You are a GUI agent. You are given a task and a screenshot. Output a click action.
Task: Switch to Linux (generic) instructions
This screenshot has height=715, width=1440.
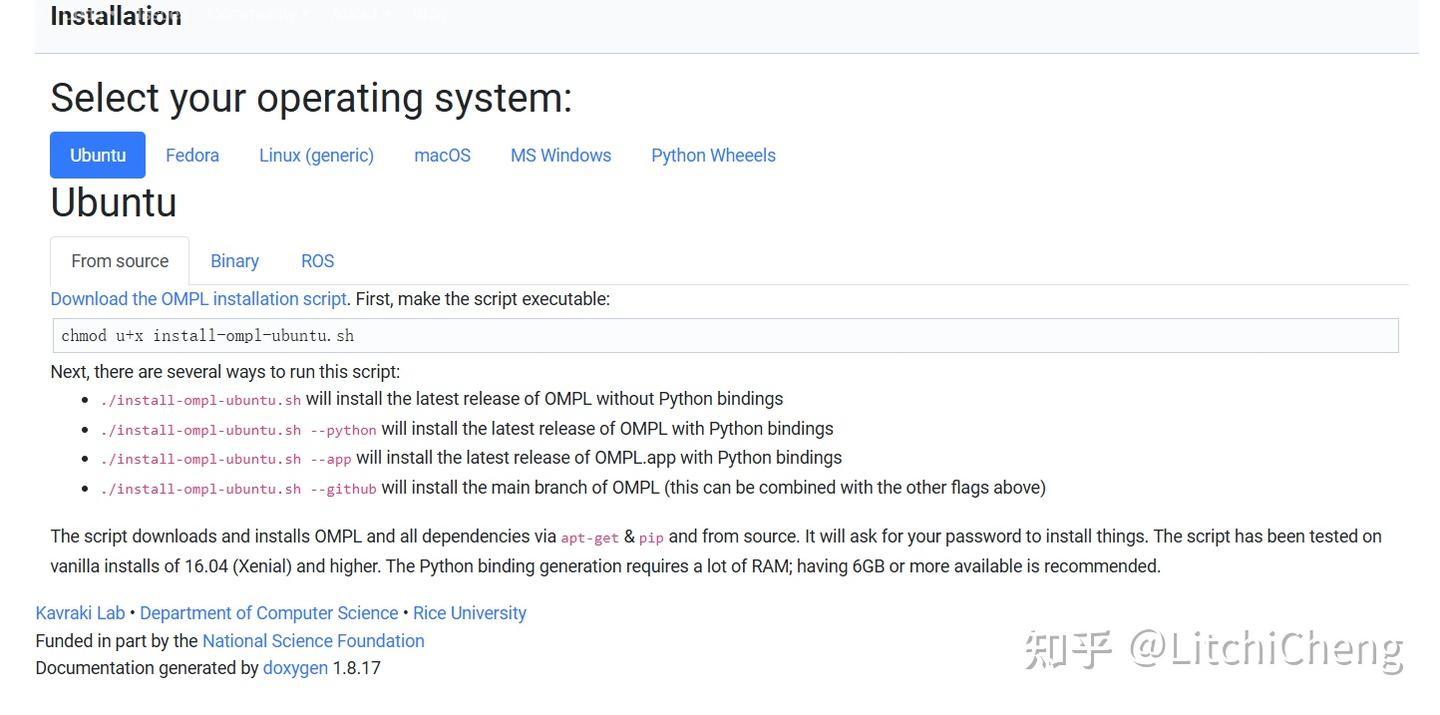click(316, 155)
